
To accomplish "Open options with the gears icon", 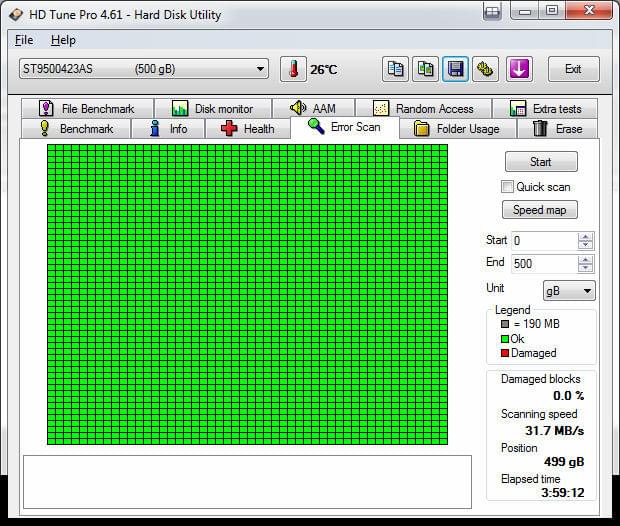I will pos(485,69).
